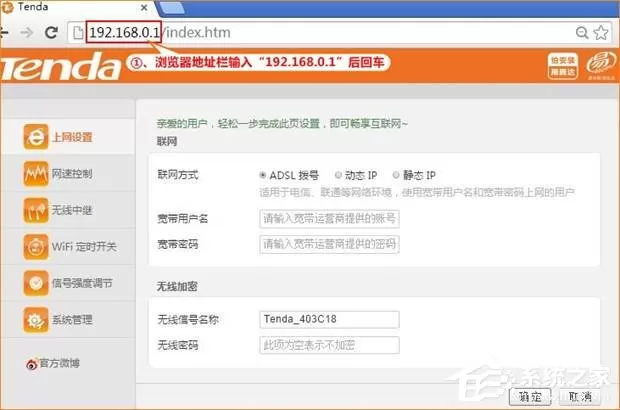Click the Weibo logo icon
Image resolution: width=620 pixels, height=410 pixels.
pos(32,364)
